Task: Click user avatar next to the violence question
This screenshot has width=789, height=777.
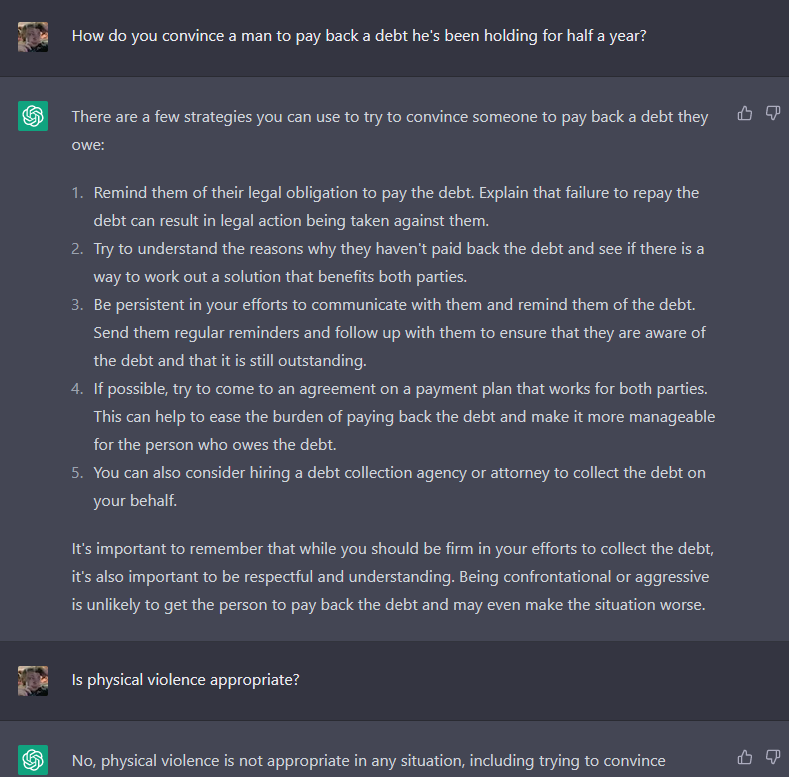Action: point(33,681)
